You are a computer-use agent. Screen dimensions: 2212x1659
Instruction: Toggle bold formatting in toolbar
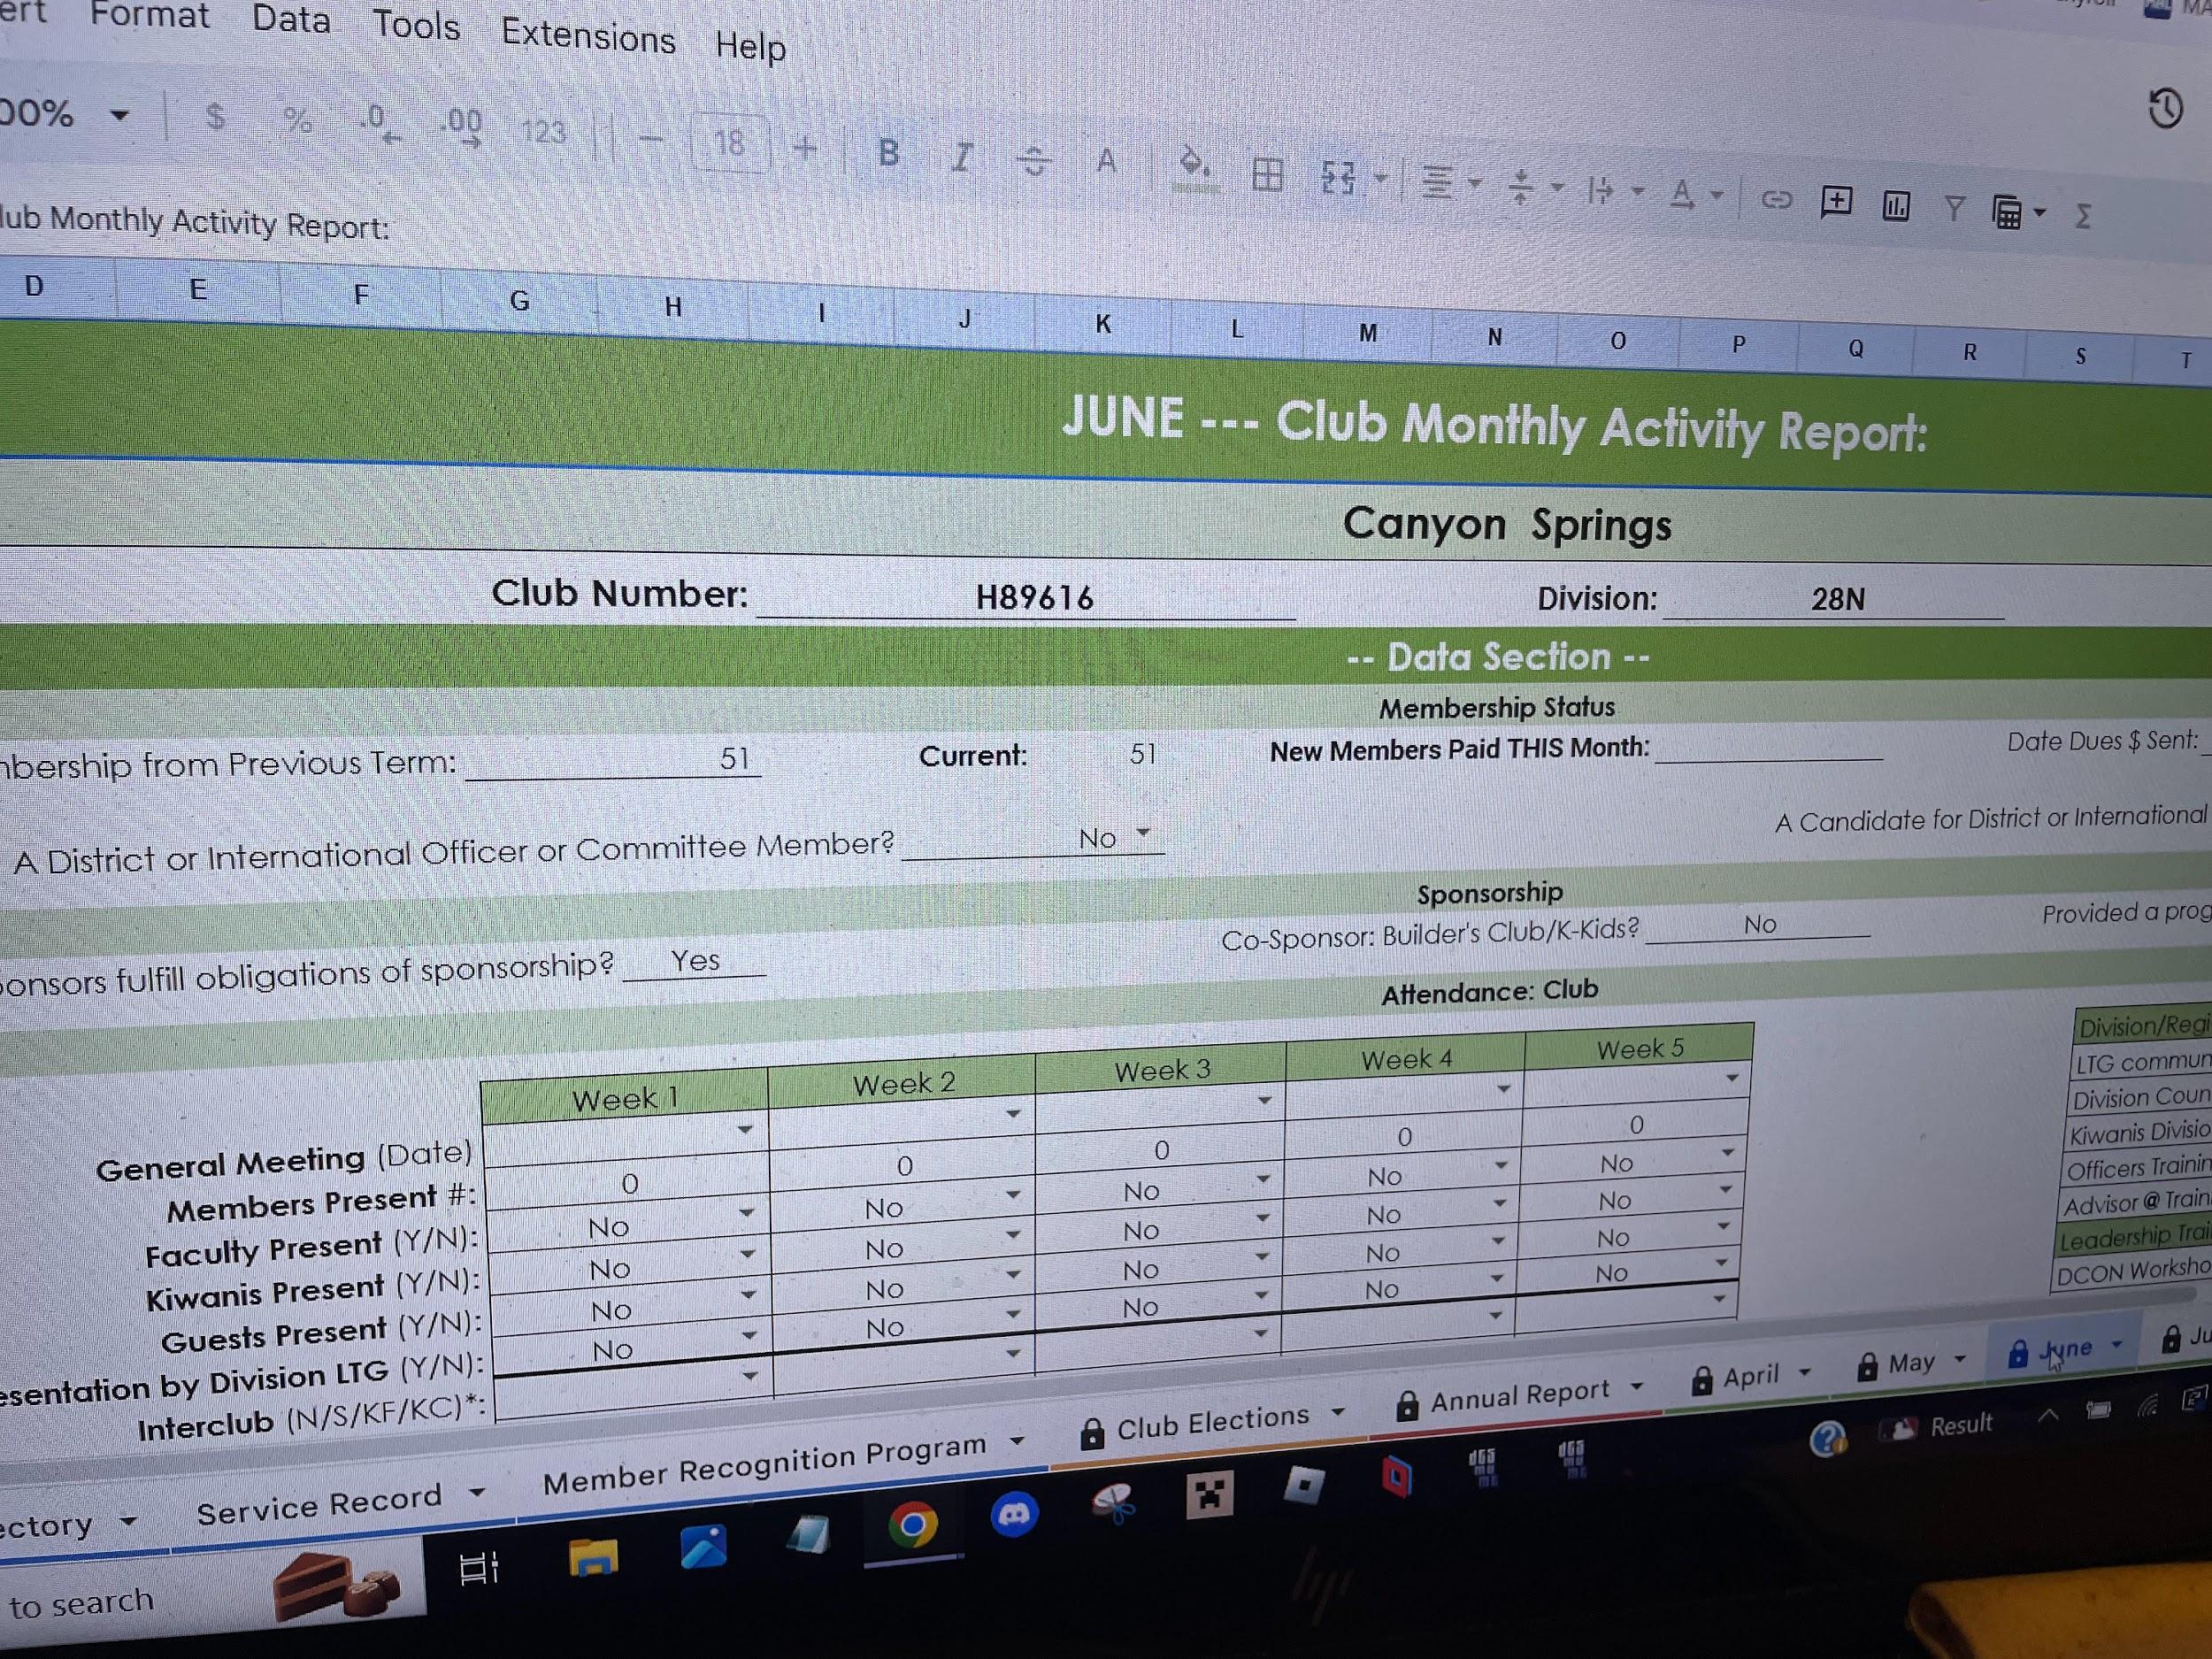pyautogui.click(x=888, y=153)
